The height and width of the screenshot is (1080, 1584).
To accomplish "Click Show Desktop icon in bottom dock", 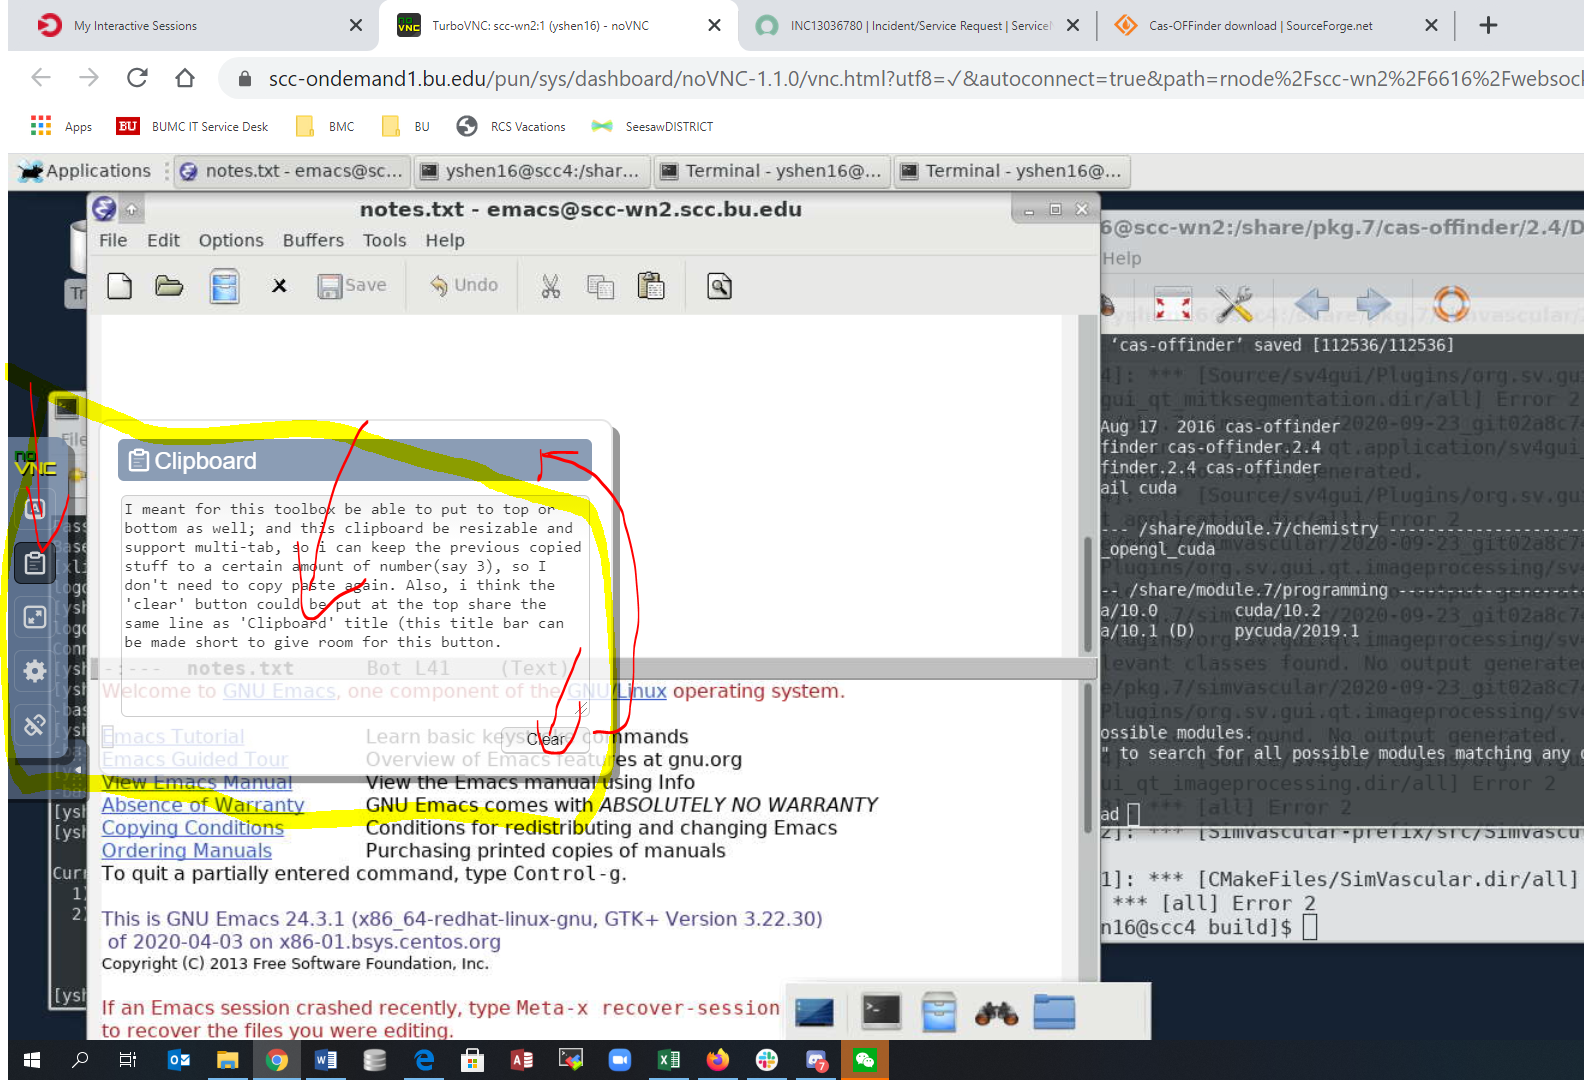I will (x=814, y=1012).
